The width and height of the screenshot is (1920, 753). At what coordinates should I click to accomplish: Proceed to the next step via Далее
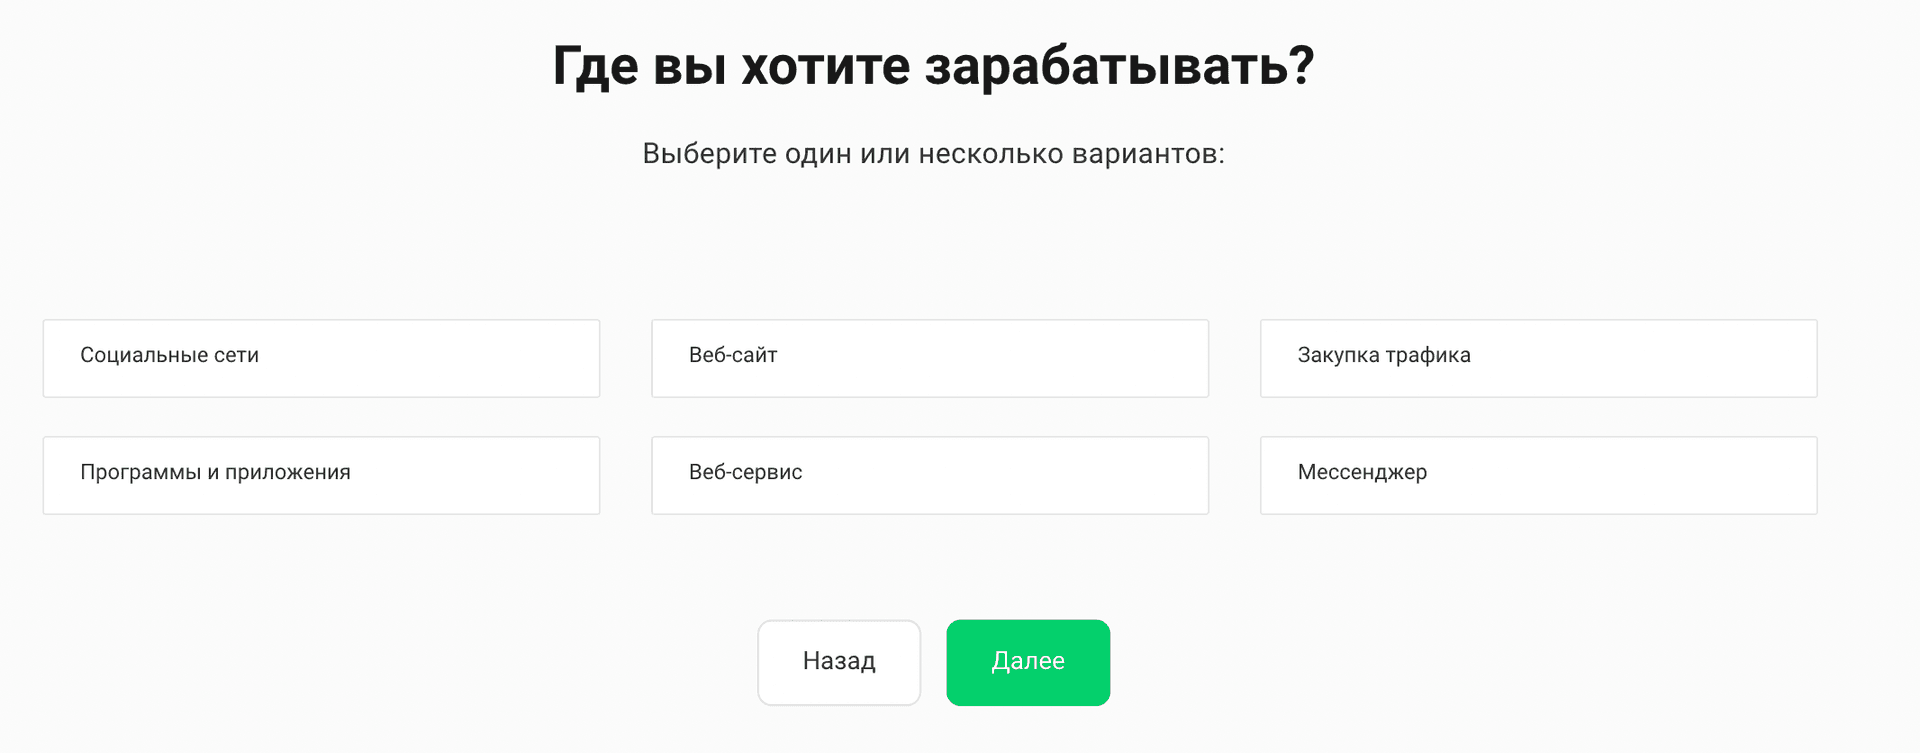(1028, 662)
